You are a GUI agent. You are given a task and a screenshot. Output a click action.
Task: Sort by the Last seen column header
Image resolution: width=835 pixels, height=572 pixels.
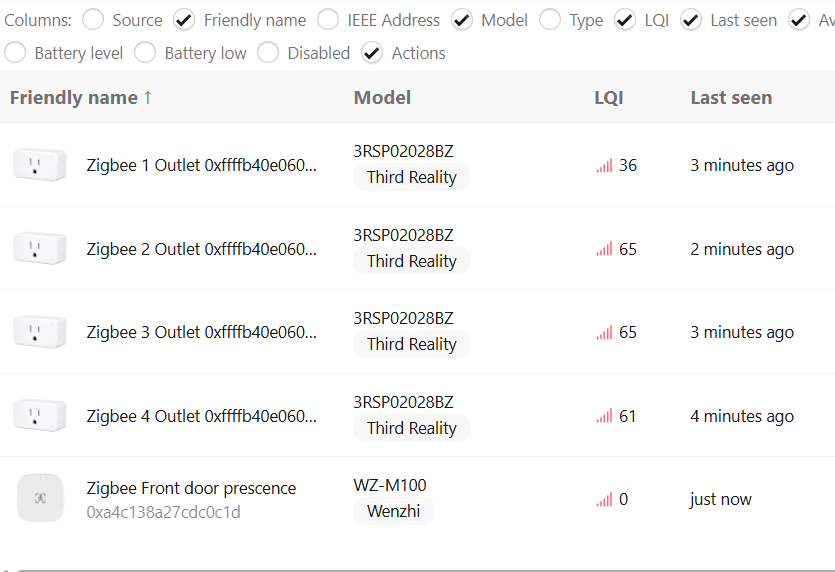(x=731, y=97)
